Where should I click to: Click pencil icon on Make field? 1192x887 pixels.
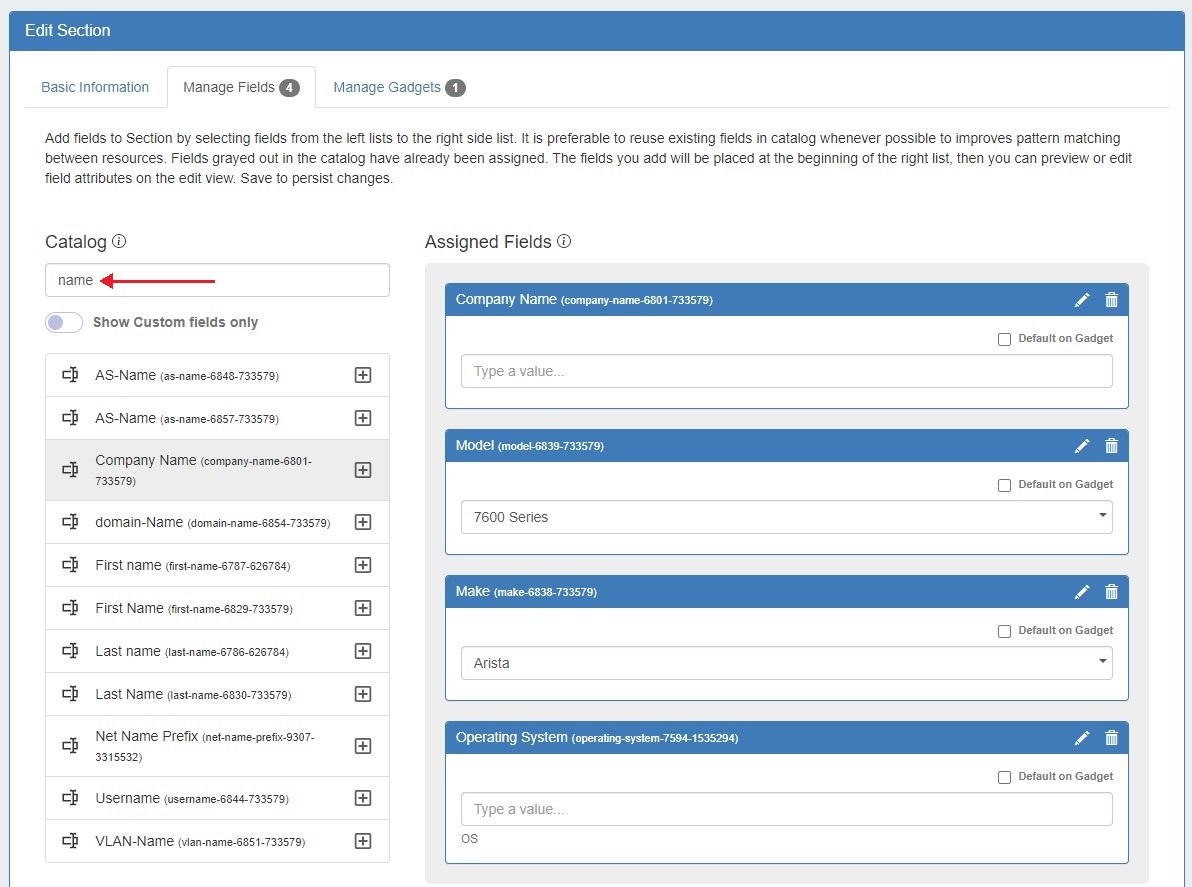tap(1082, 592)
